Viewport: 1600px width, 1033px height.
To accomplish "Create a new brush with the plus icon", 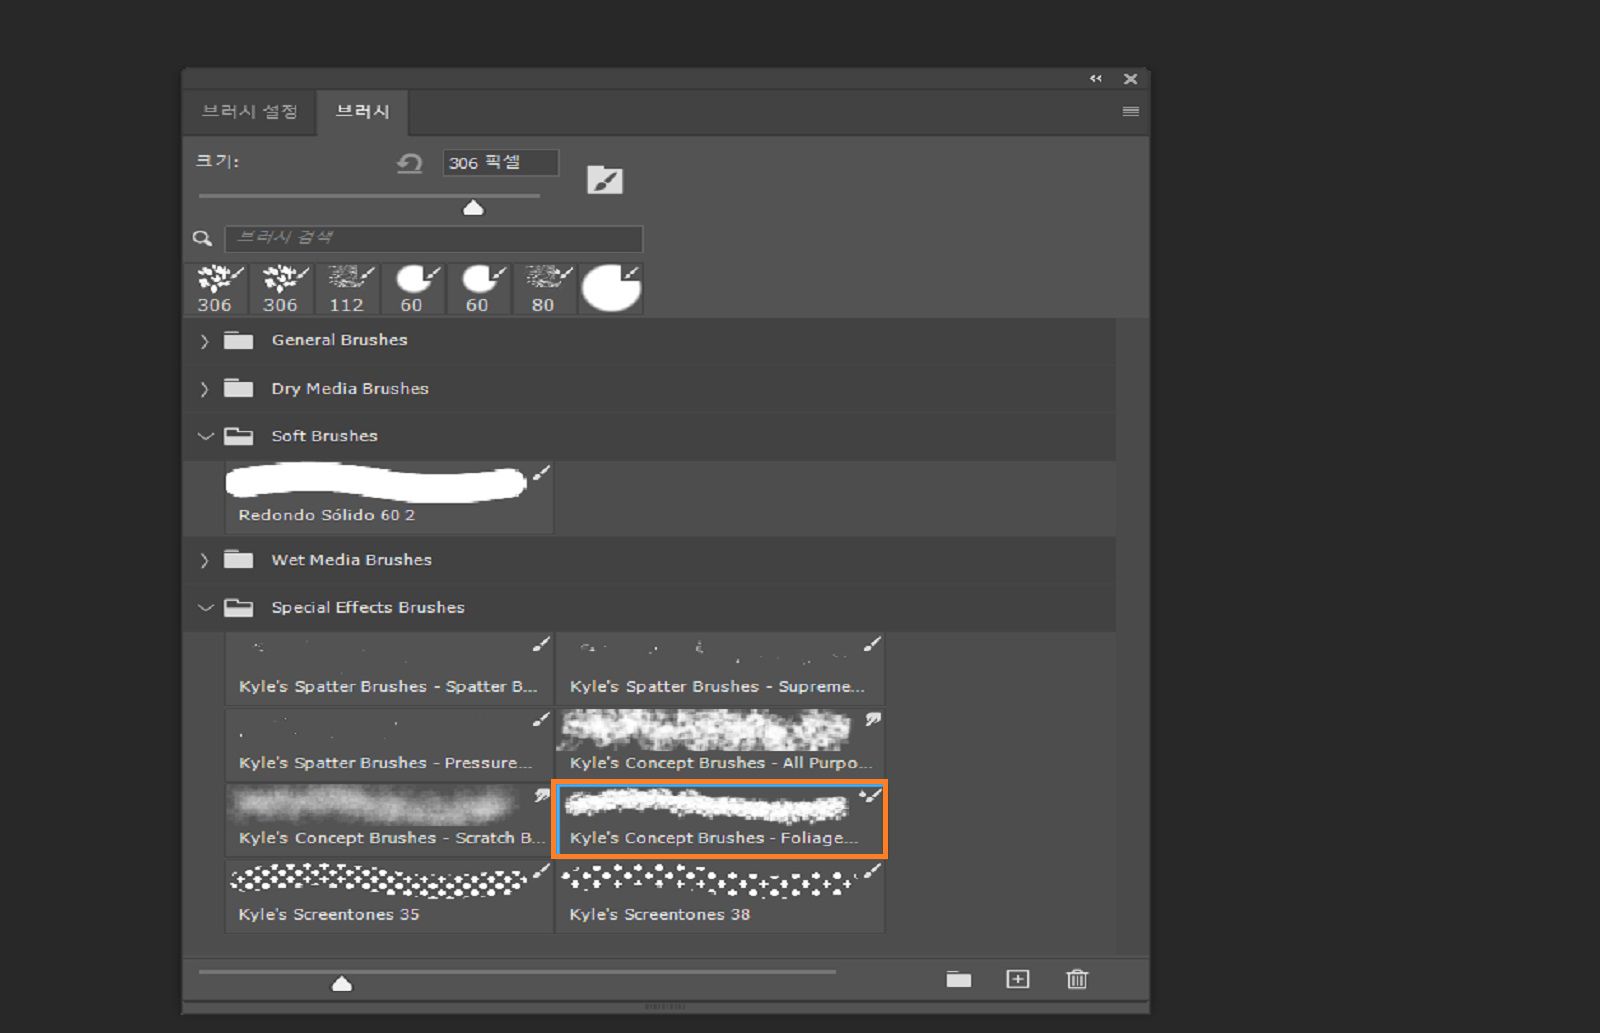I will click(1017, 979).
